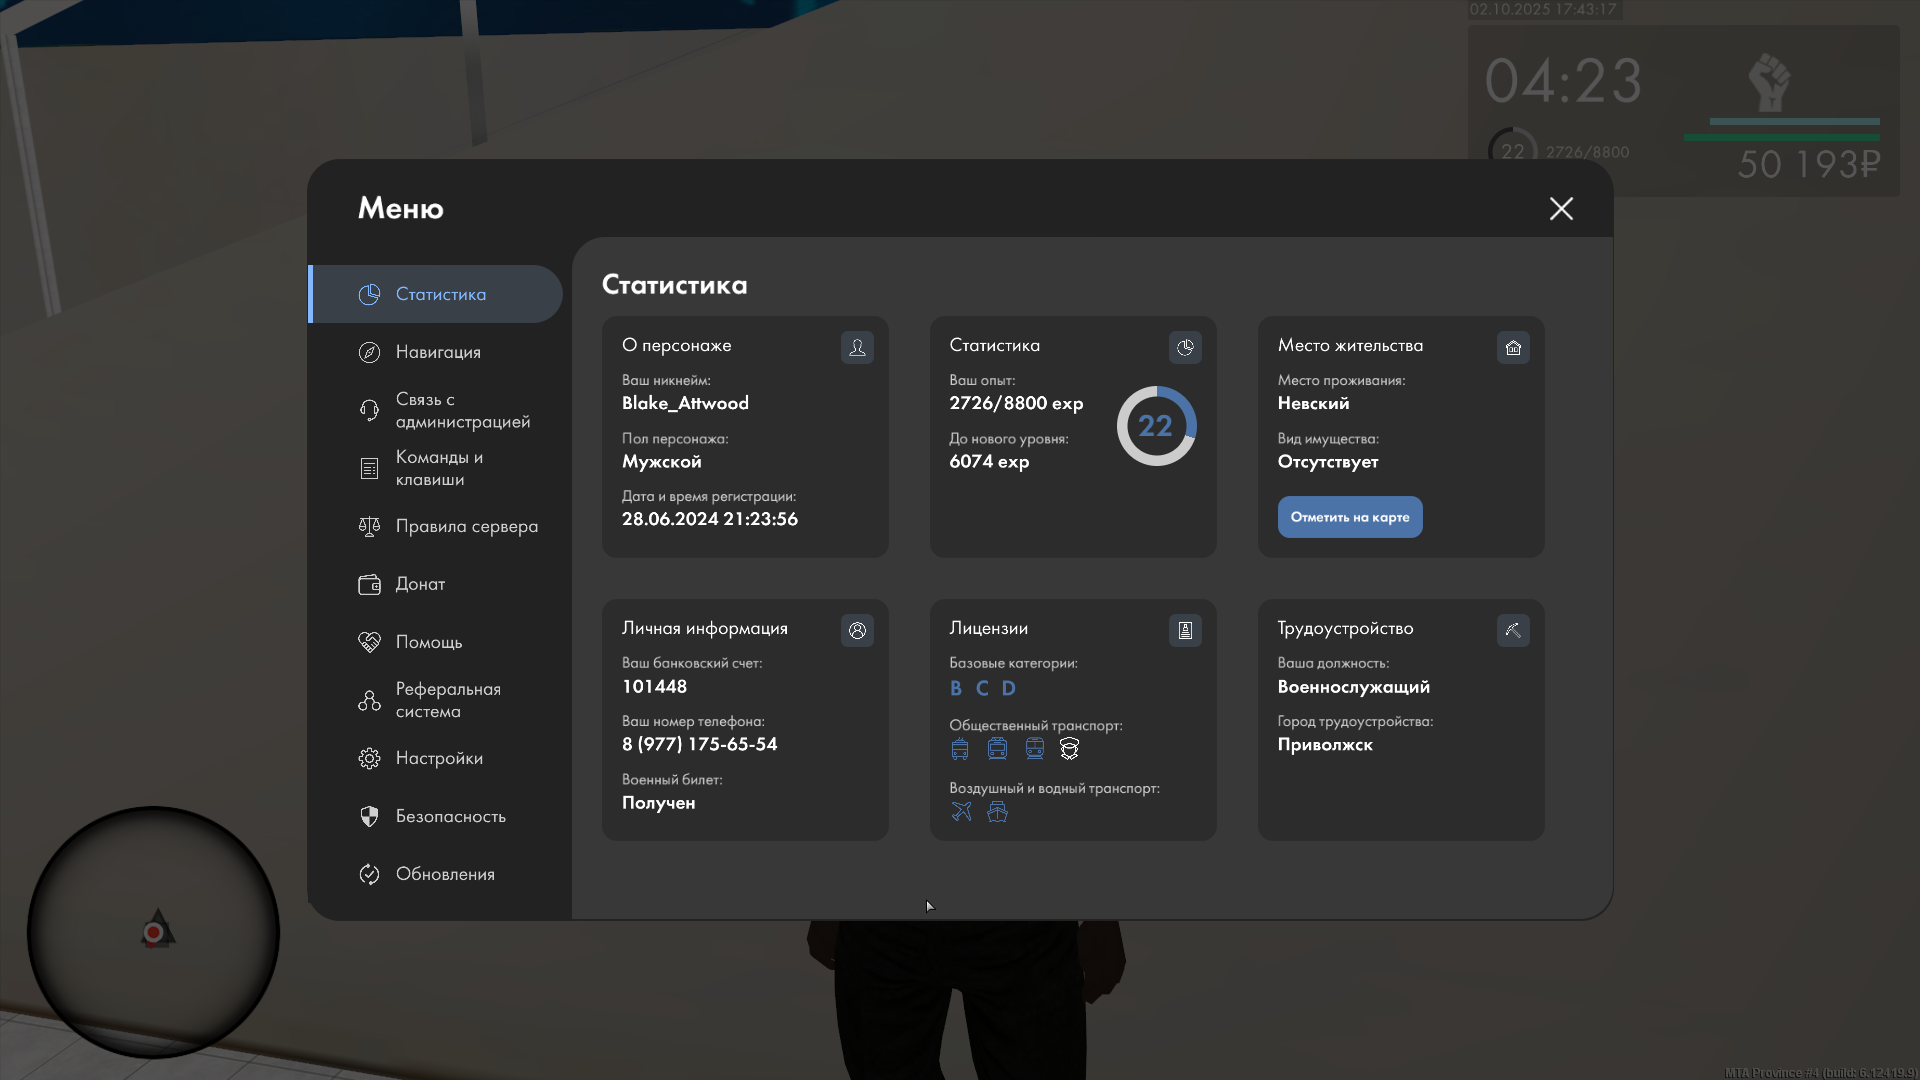Click the license document icon in Лицензии card

[x=1185, y=630]
